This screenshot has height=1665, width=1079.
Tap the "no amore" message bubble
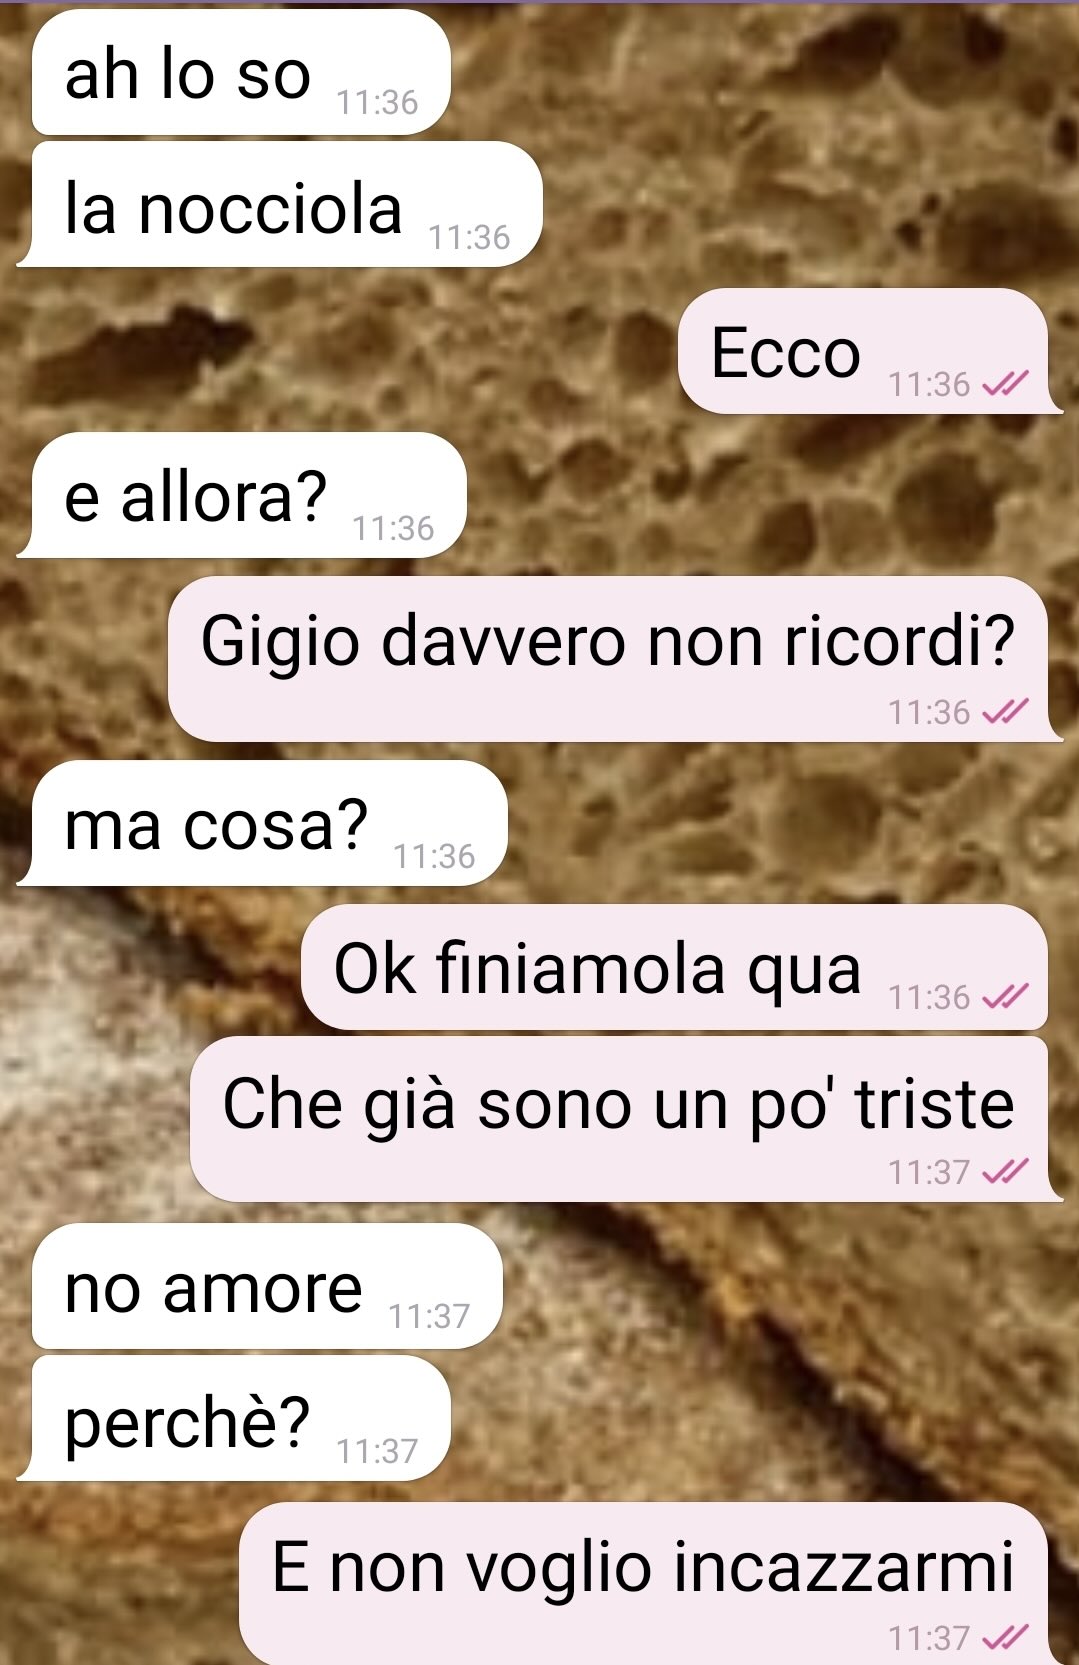click(267, 1286)
